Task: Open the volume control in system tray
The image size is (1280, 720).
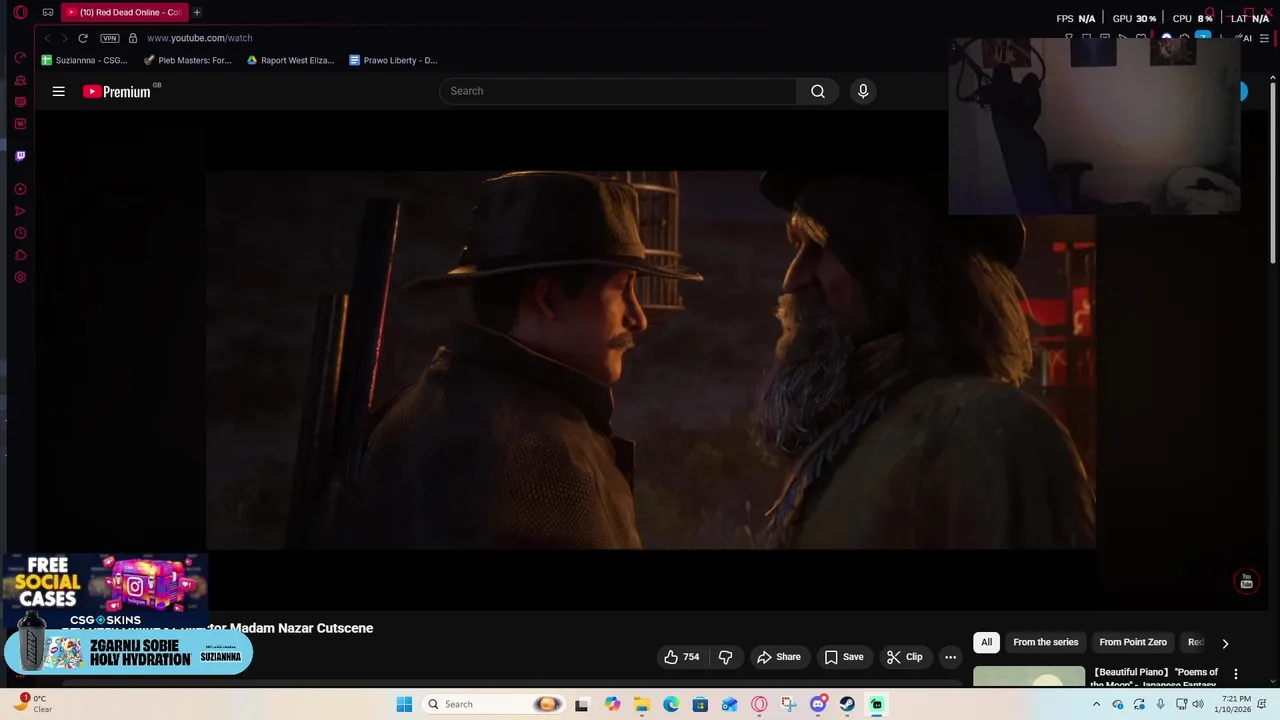Action: [x=1198, y=704]
